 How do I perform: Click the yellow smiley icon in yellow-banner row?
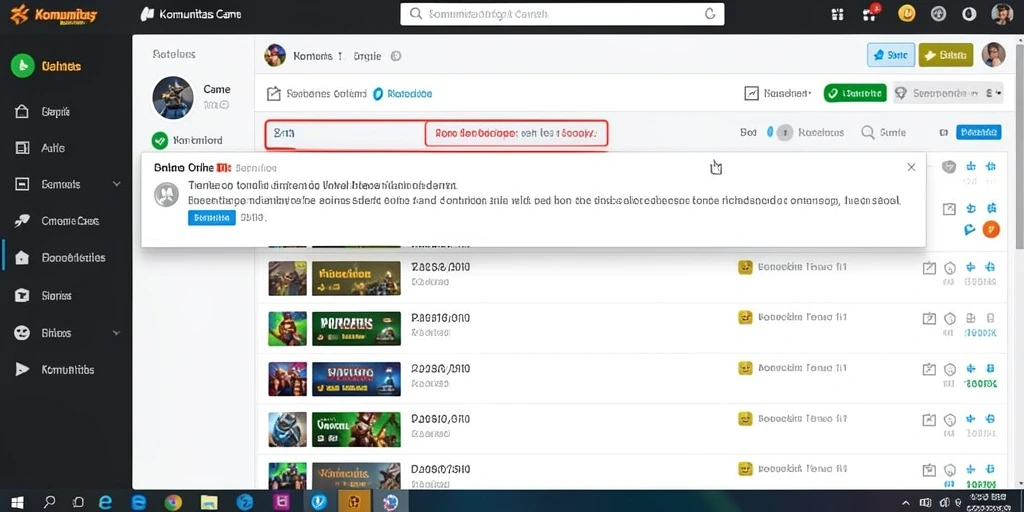click(745, 267)
